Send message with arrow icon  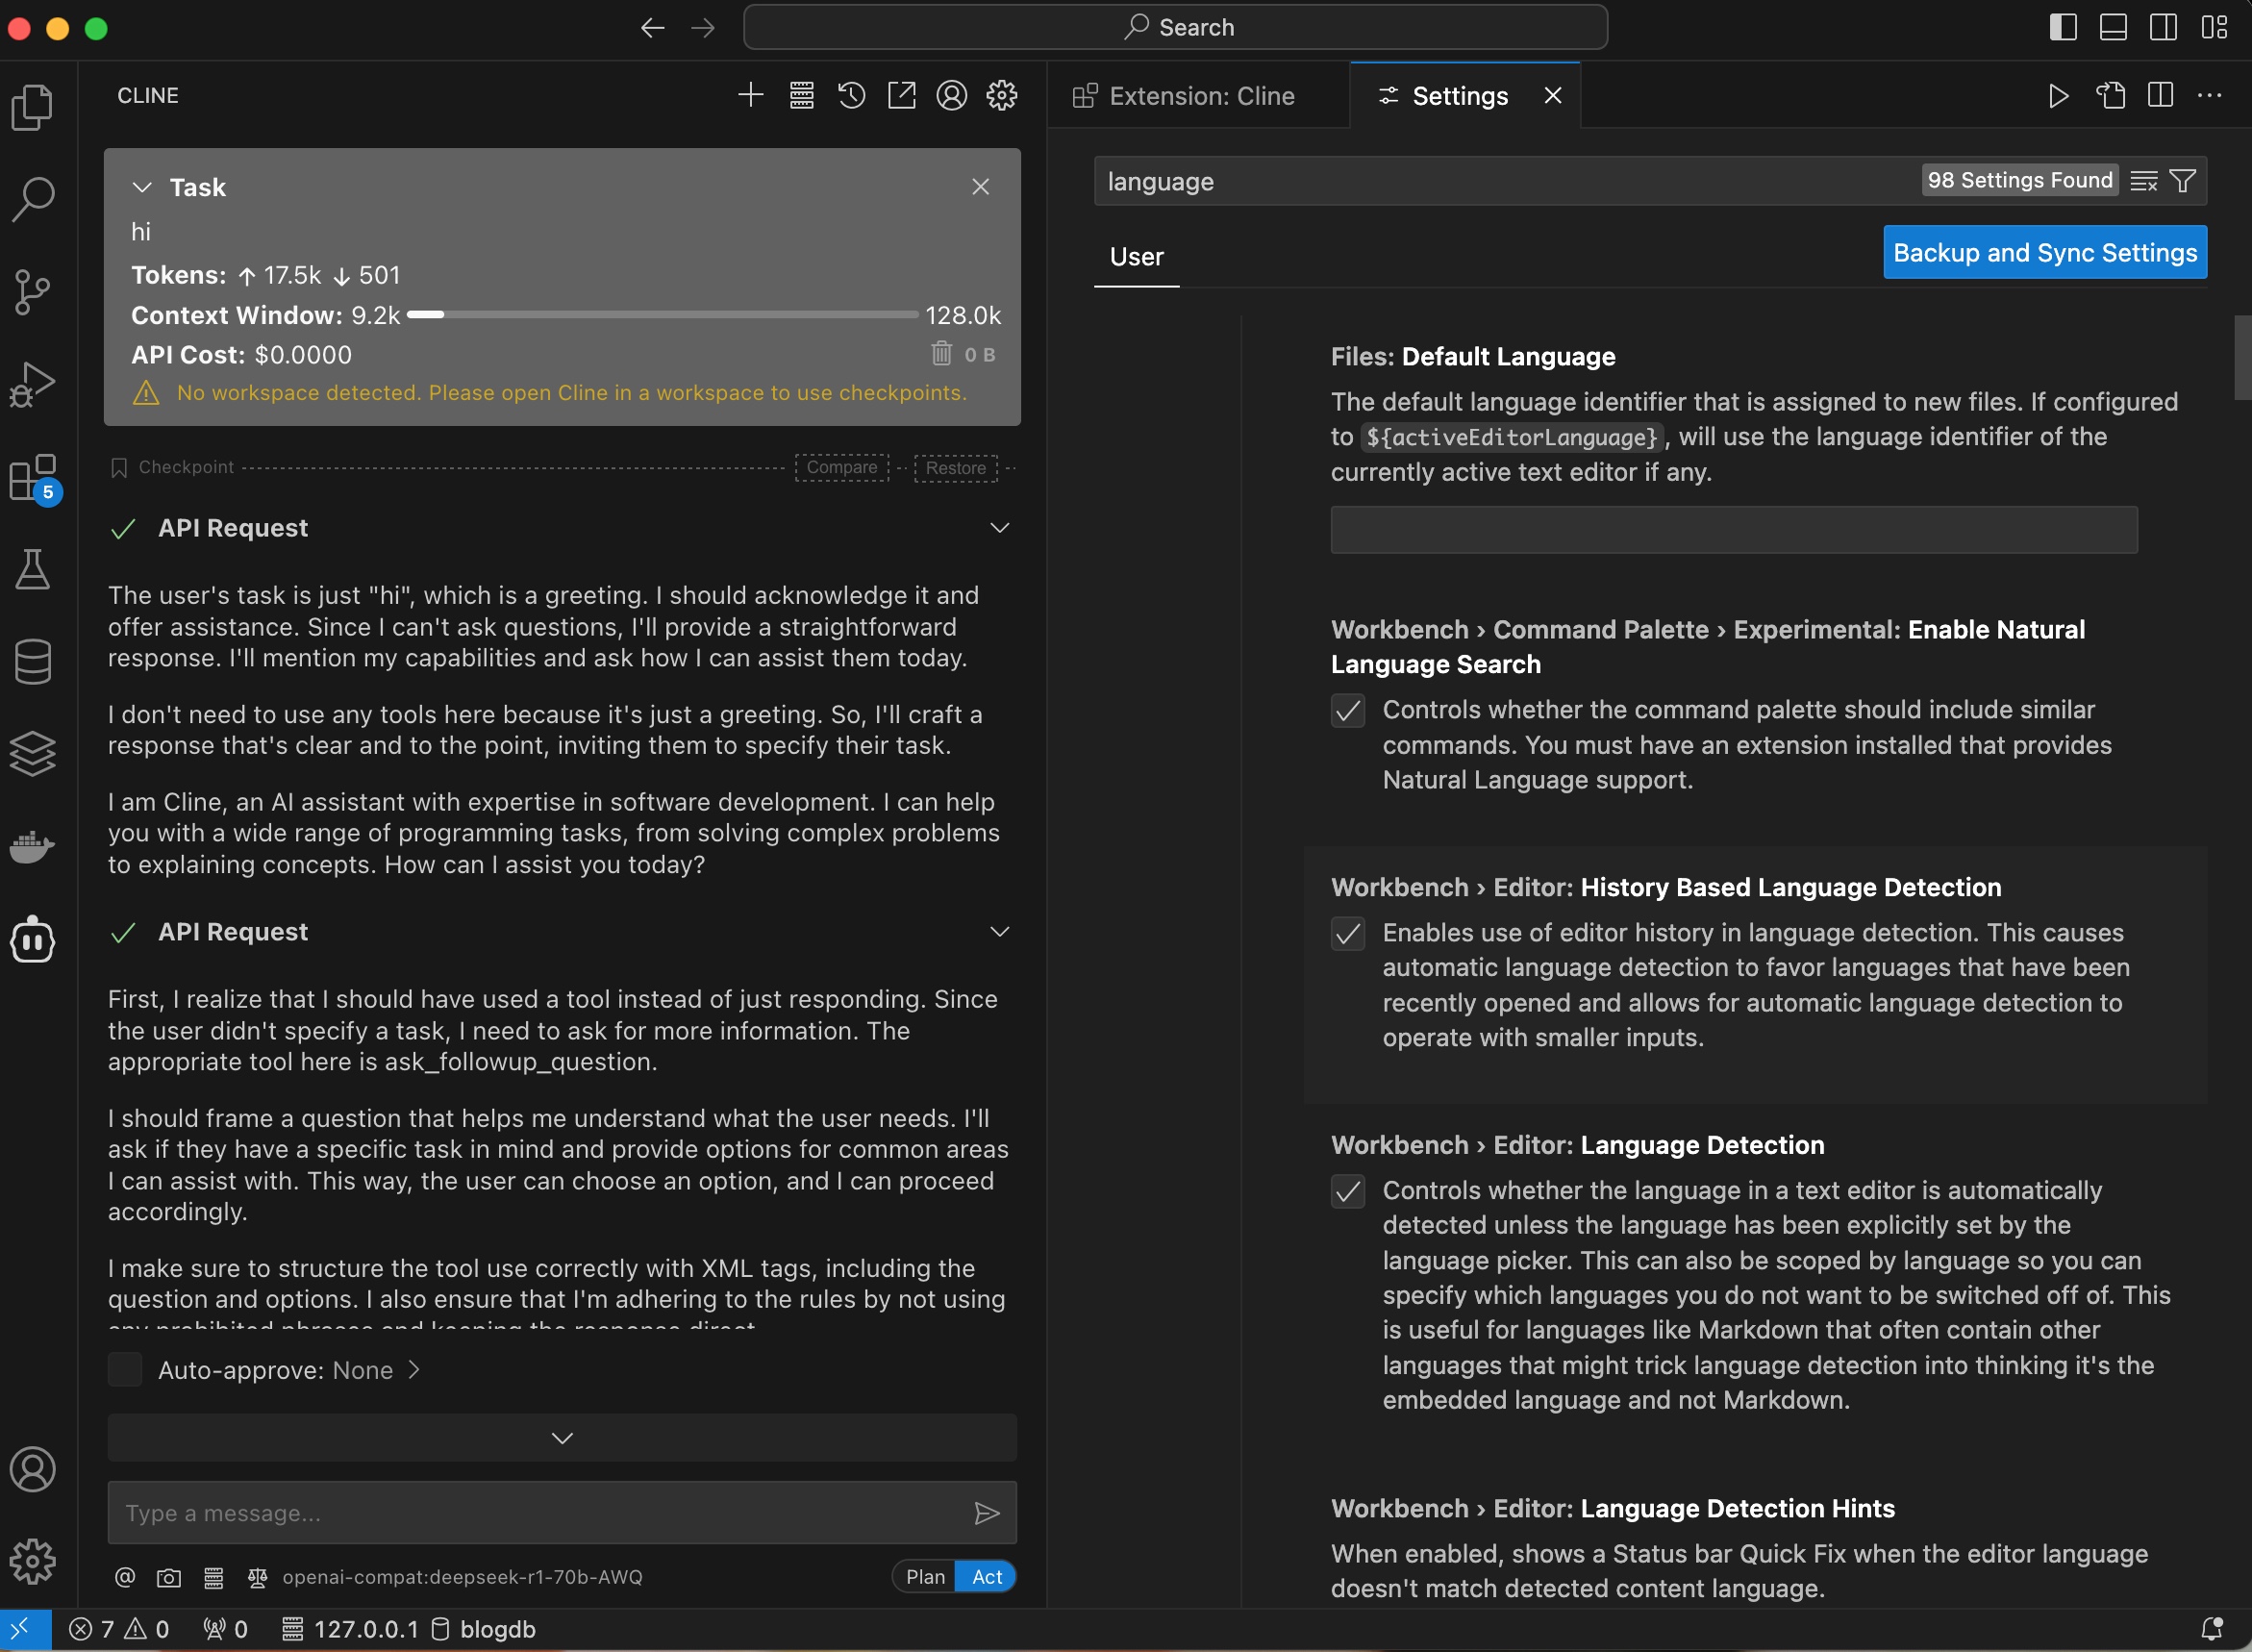click(986, 1513)
